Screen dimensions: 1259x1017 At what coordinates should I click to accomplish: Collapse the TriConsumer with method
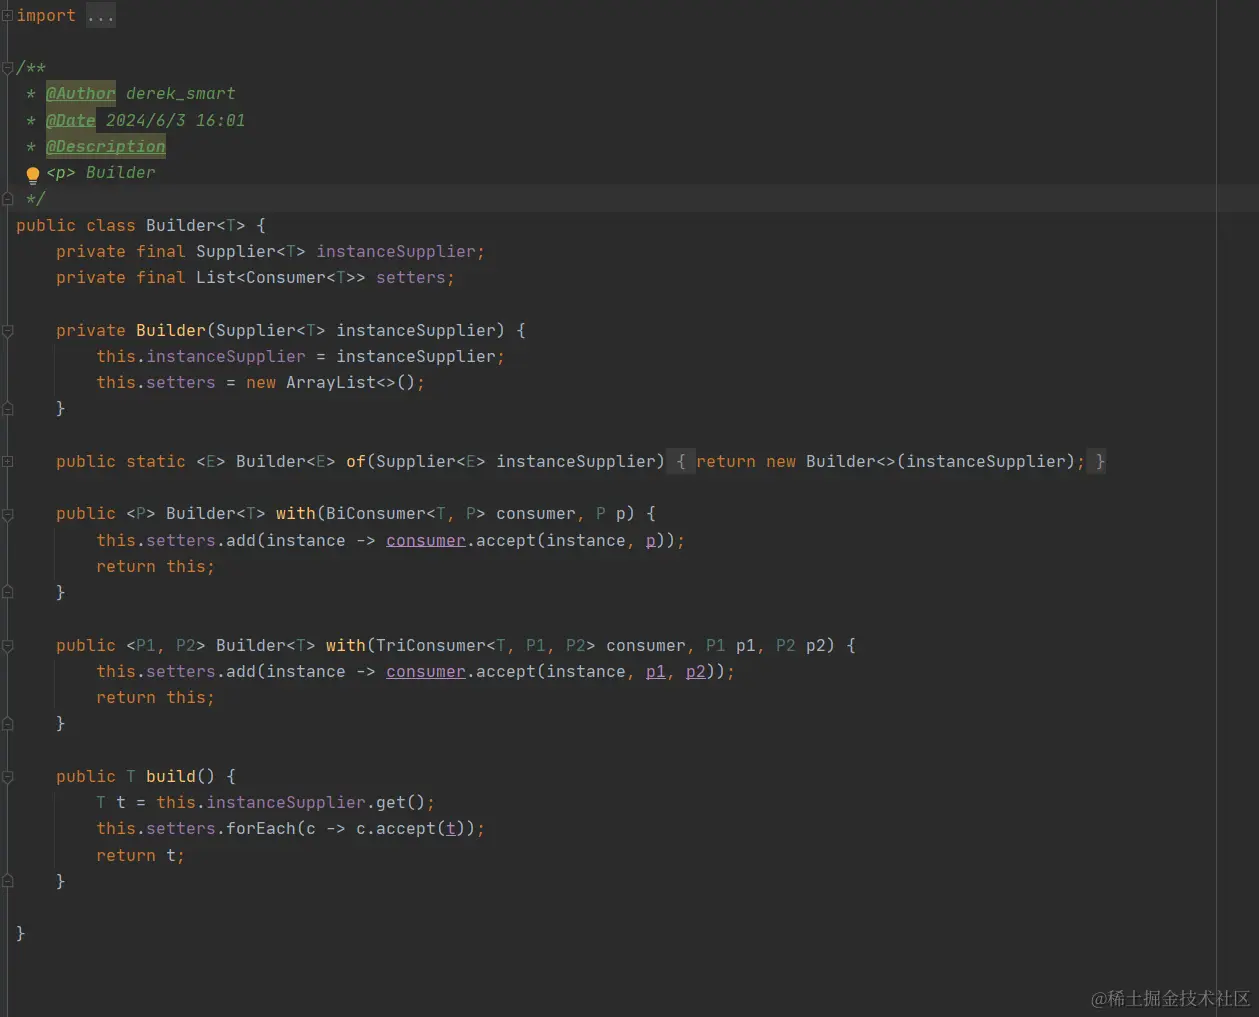tap(7, 646)
